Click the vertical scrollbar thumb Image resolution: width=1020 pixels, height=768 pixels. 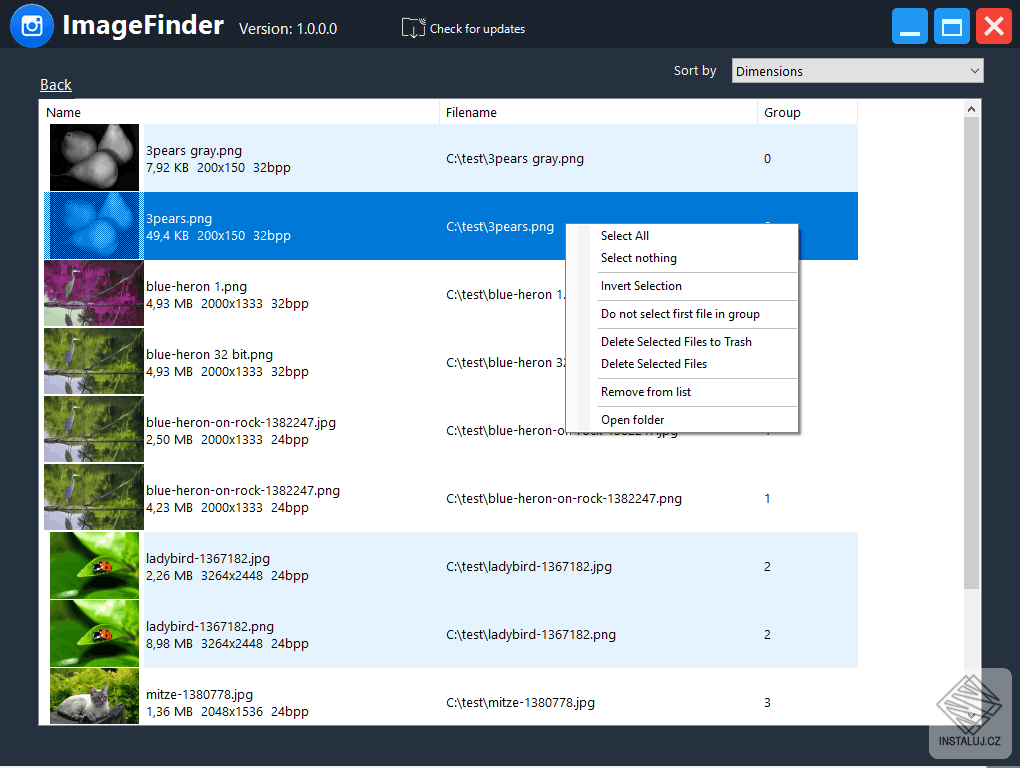tap(971, 353)
